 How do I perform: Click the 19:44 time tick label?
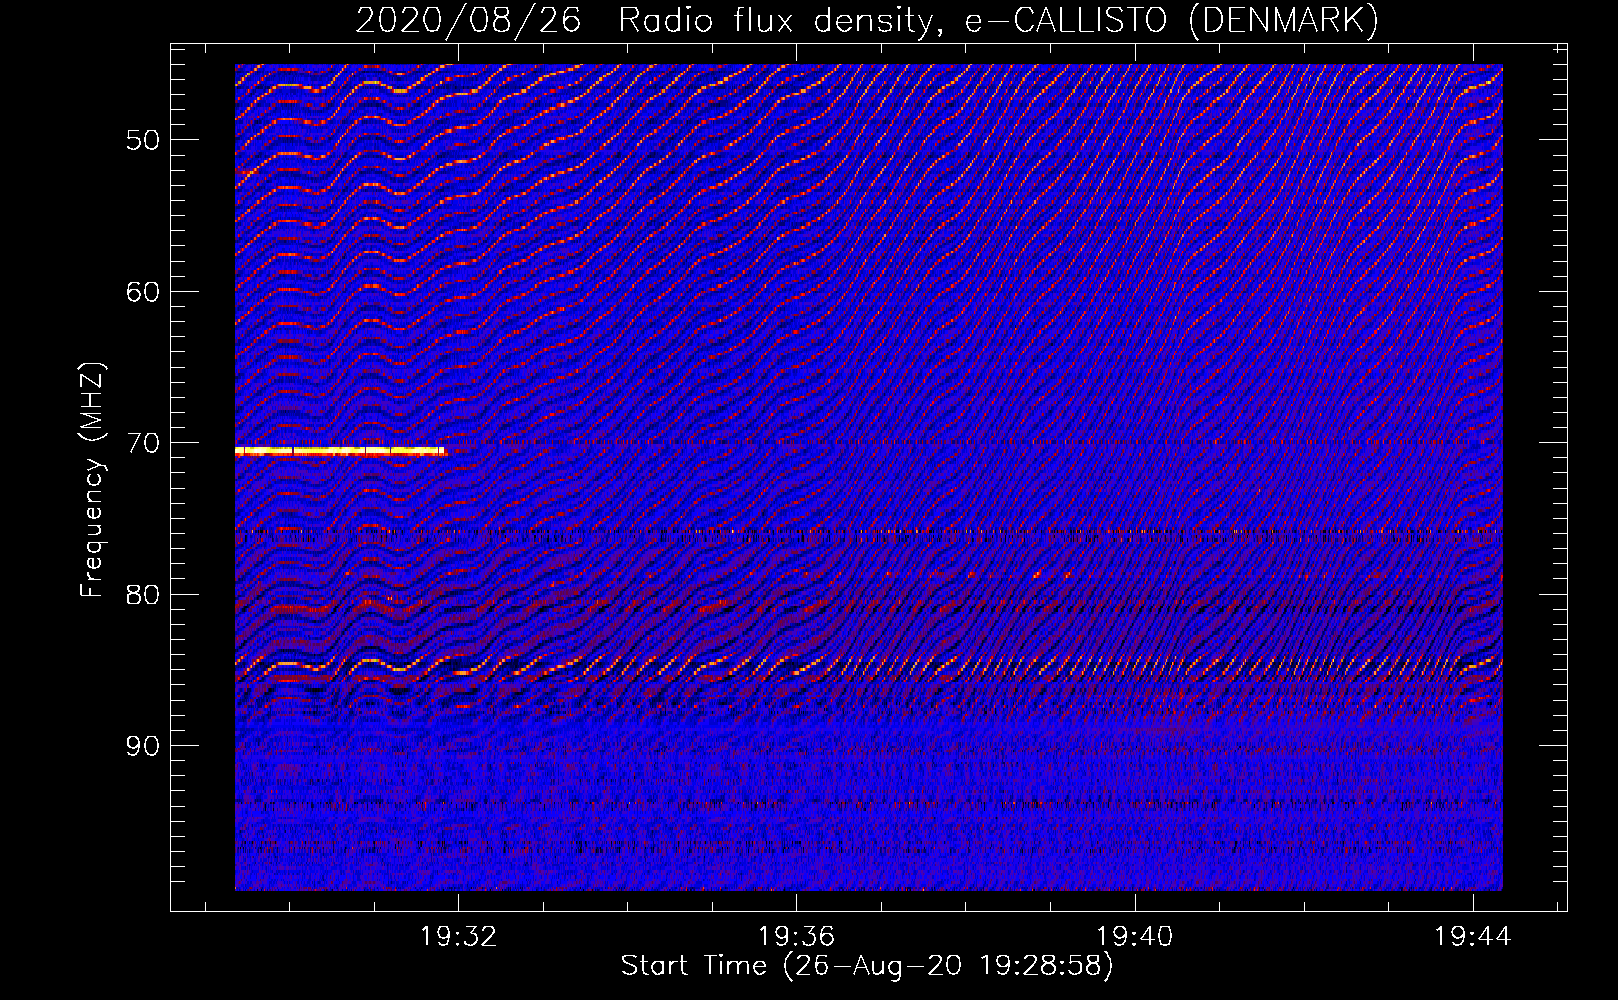tap(1473, 937)
